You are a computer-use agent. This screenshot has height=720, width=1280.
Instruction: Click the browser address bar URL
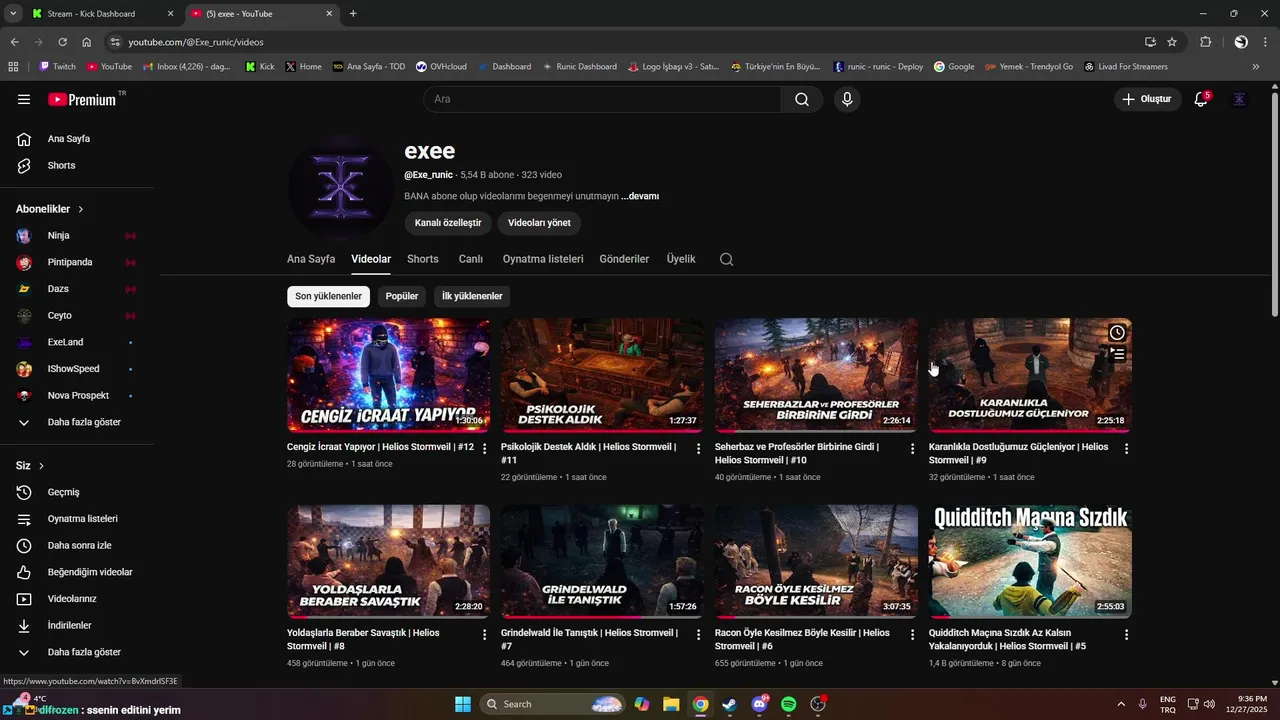tap(196, 42)
